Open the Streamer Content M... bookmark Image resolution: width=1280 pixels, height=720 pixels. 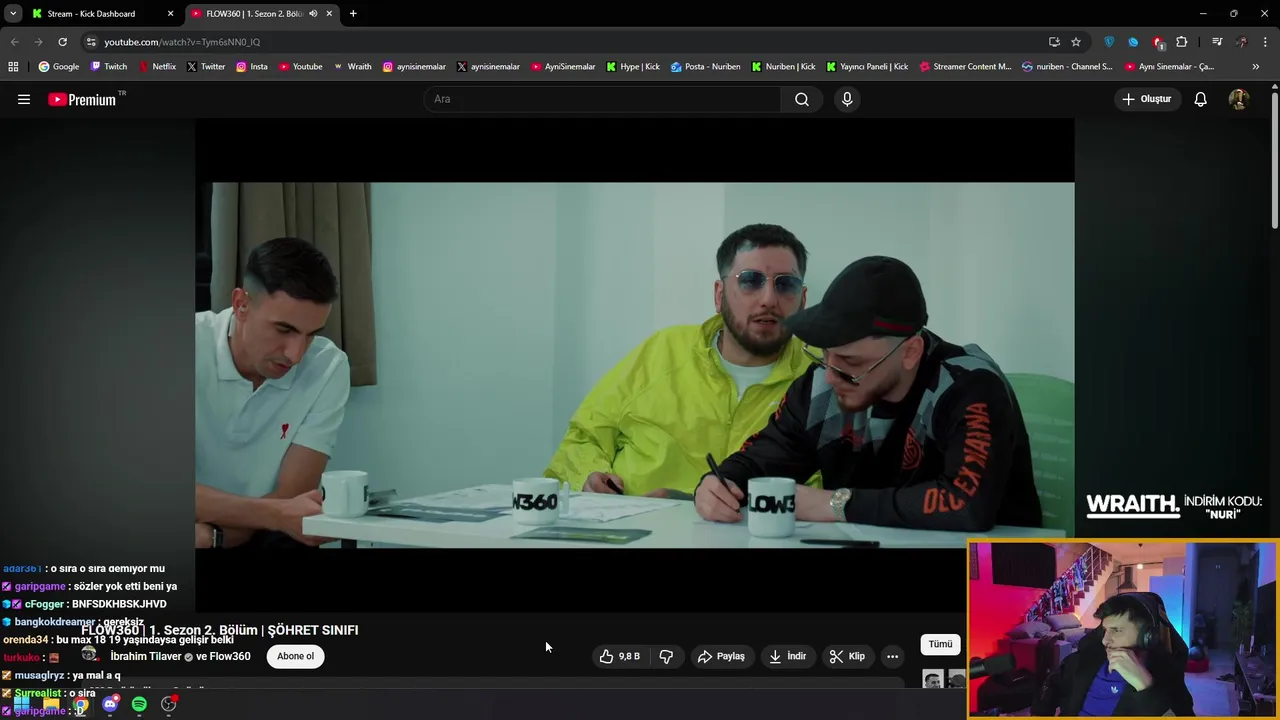click(965, 67)
